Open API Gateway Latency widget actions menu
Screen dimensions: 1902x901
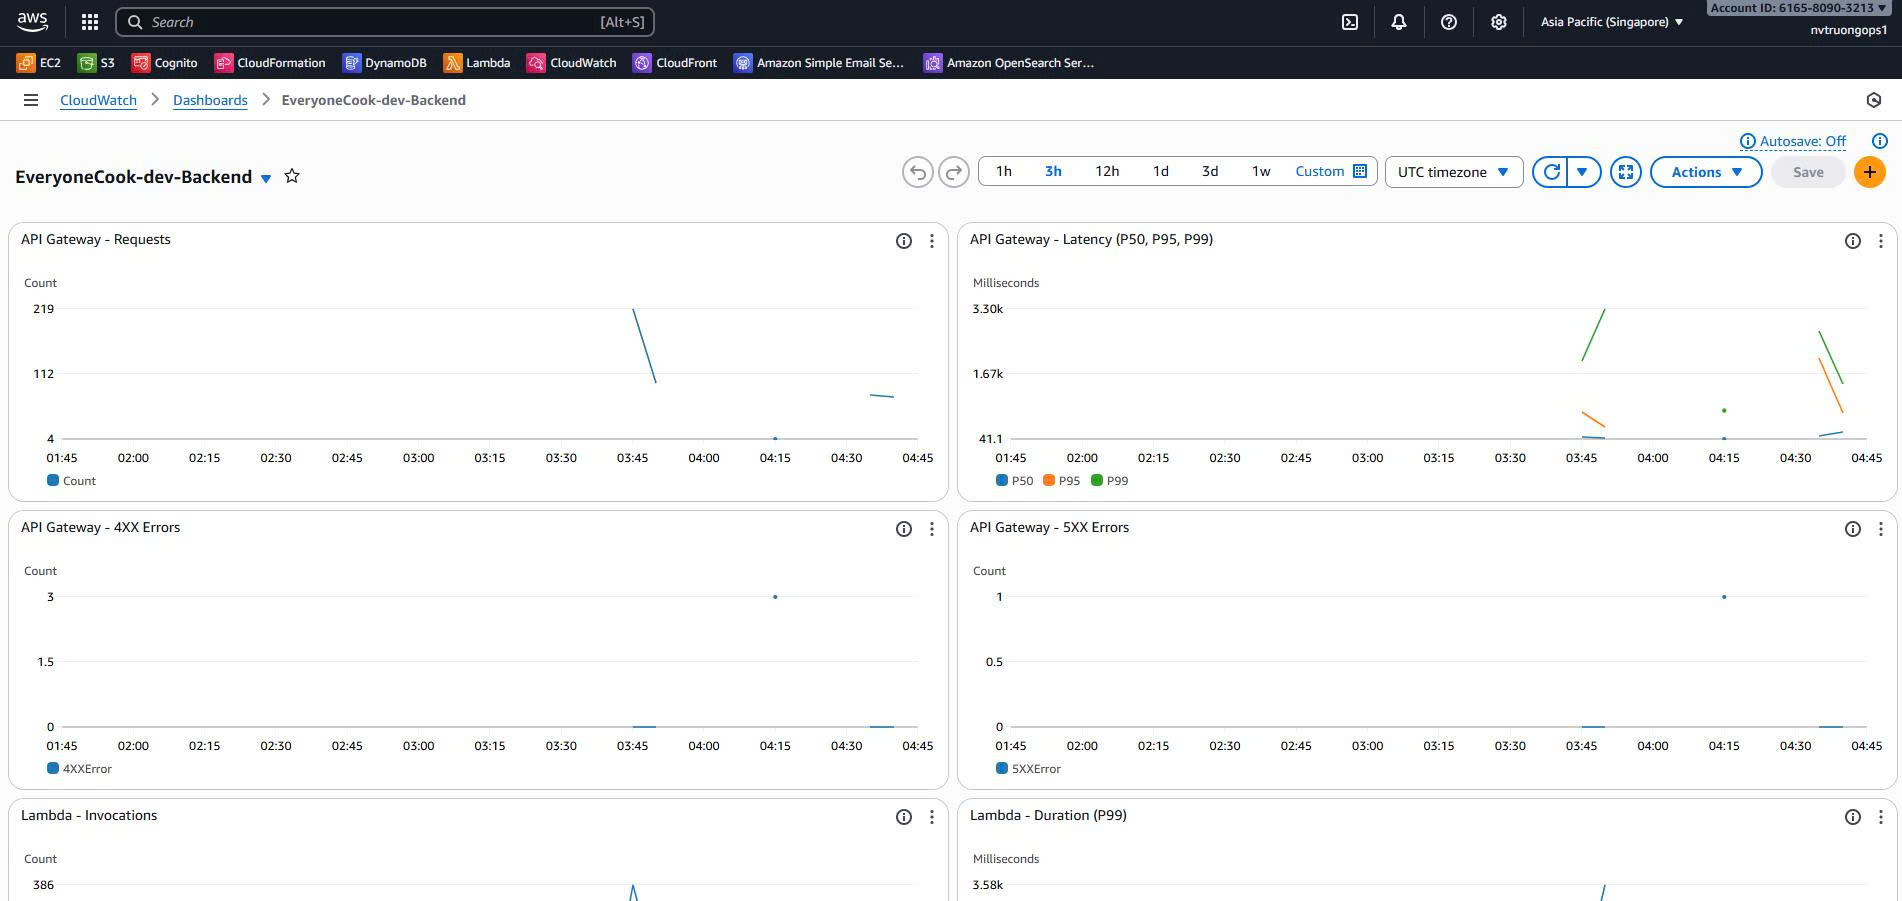tap(1881, 241)
